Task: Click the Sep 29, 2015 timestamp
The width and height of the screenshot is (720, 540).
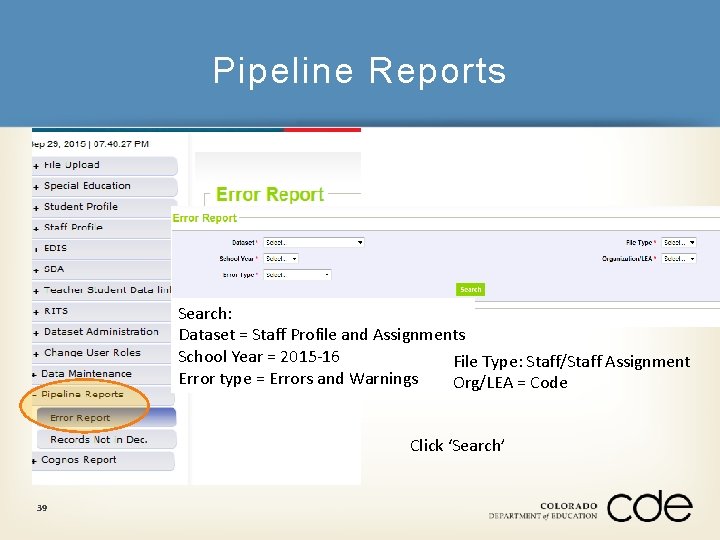Action: click(90, 144)
